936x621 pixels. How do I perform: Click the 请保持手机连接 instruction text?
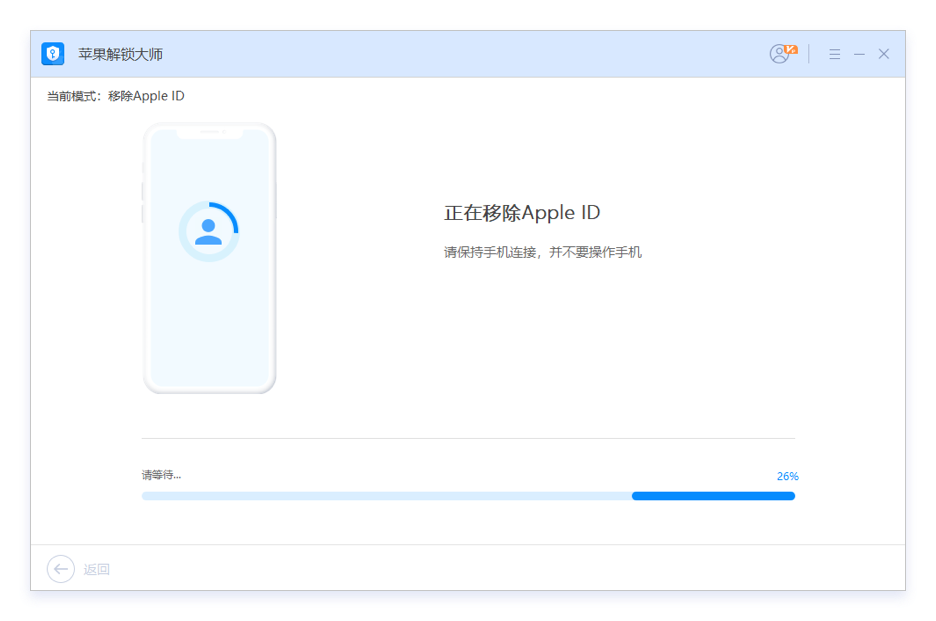pos(543,252)
